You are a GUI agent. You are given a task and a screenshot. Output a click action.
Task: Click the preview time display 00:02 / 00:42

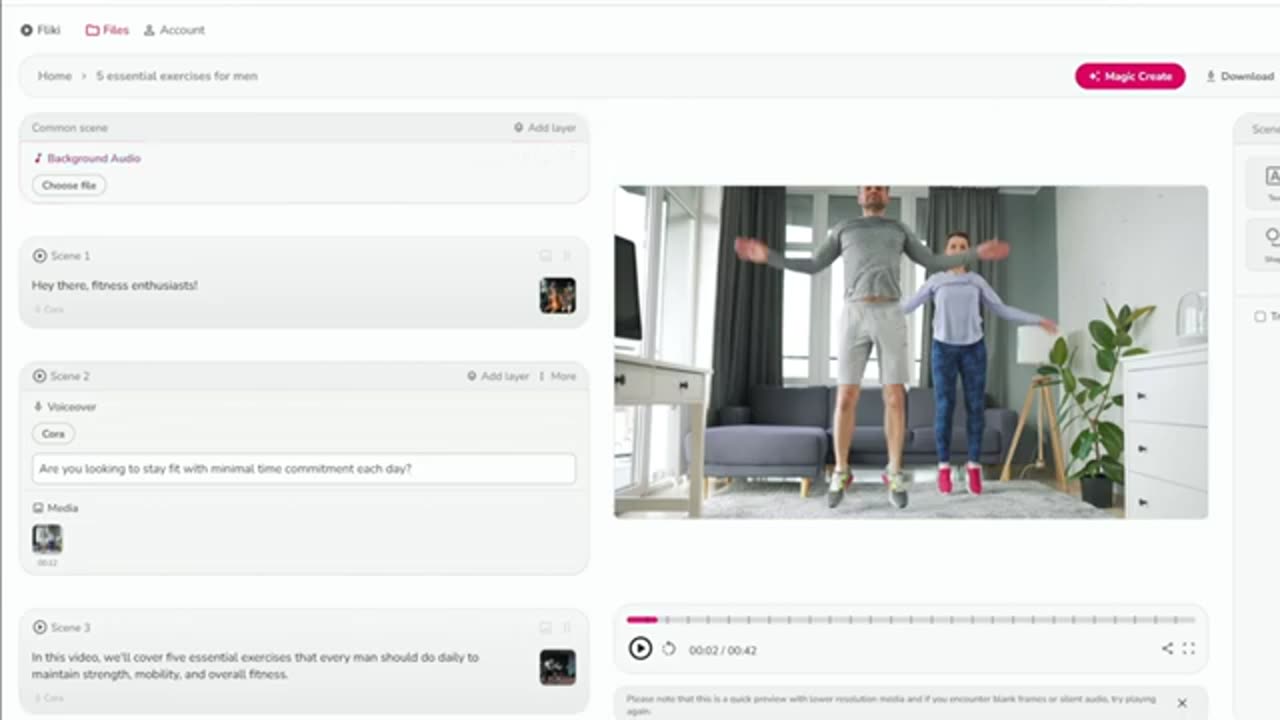tap(723, 650)
